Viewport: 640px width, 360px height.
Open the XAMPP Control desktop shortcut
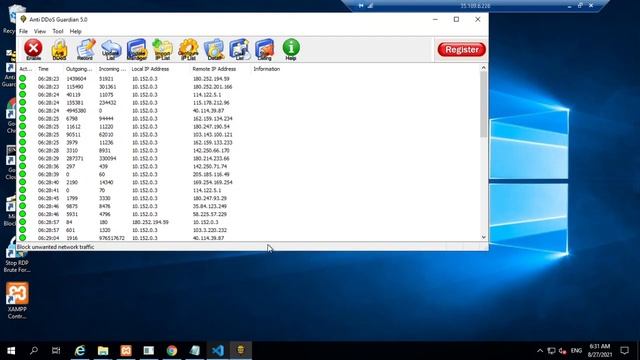[x=17, y=301]
